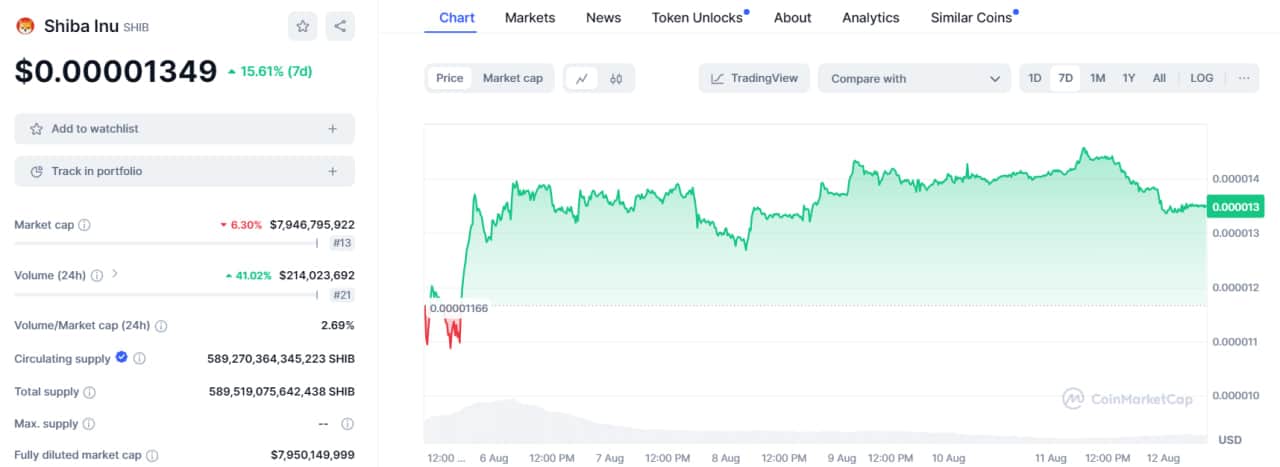Click the 6.30% market cap change

(x=241, y=225)
